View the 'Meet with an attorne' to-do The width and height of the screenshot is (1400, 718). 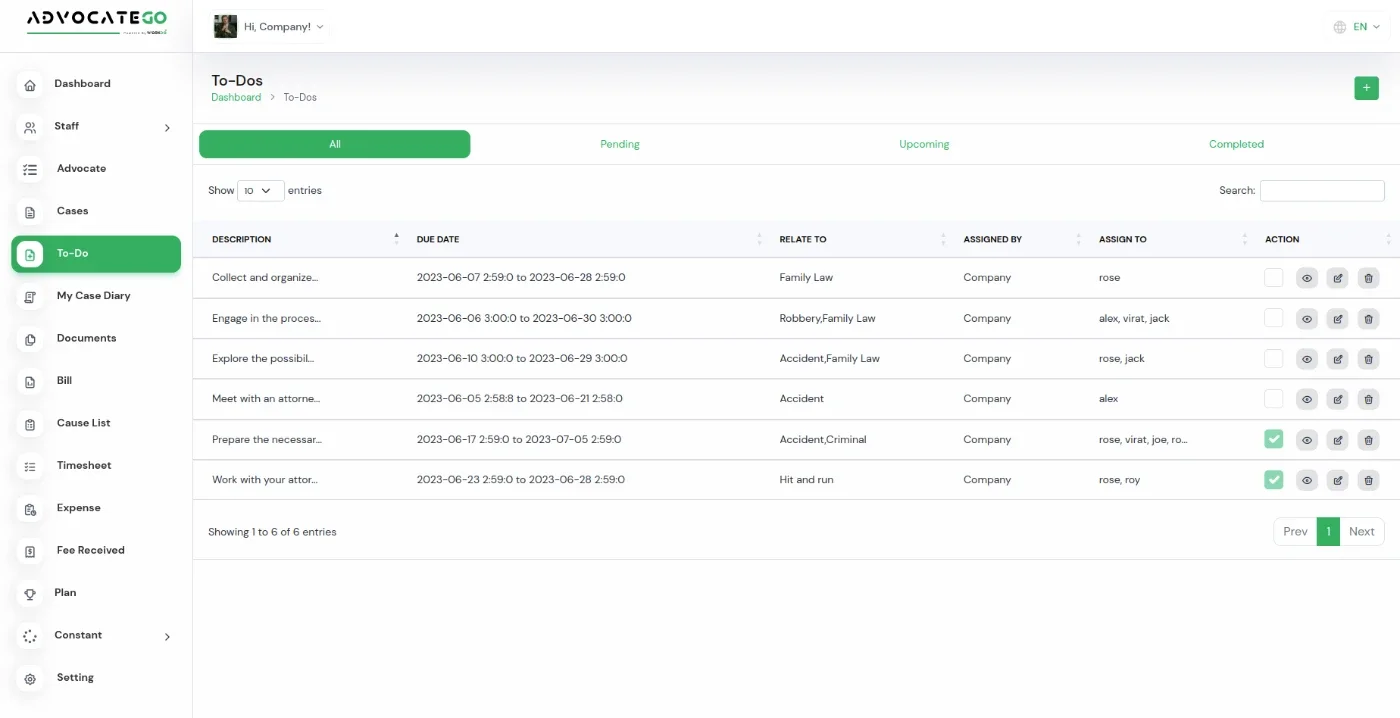coord(1306,399)
